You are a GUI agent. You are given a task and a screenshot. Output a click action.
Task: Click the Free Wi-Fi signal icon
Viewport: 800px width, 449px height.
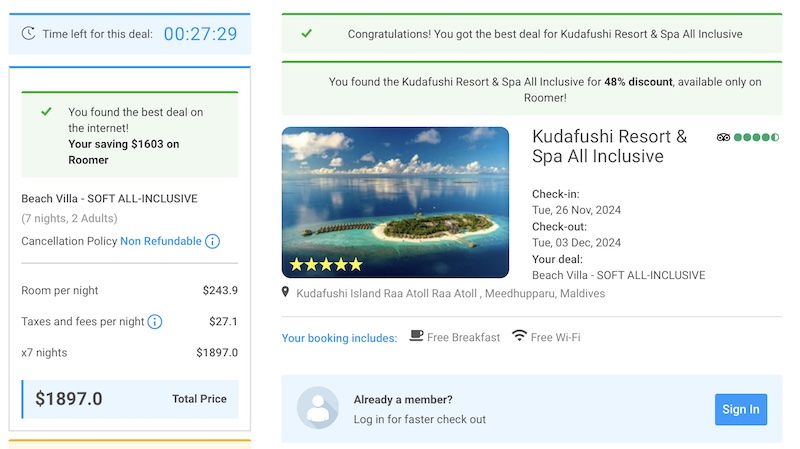point(519,336)
